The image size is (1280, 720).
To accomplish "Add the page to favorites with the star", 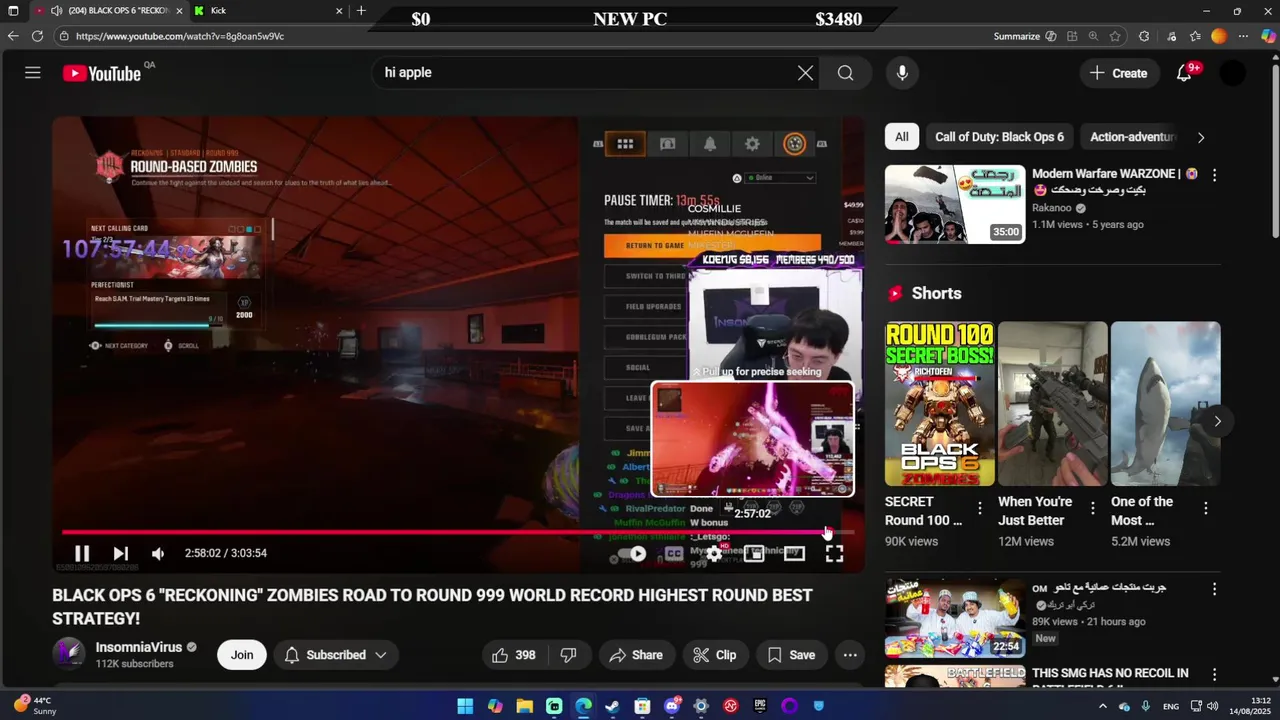I will (1115, 36).
